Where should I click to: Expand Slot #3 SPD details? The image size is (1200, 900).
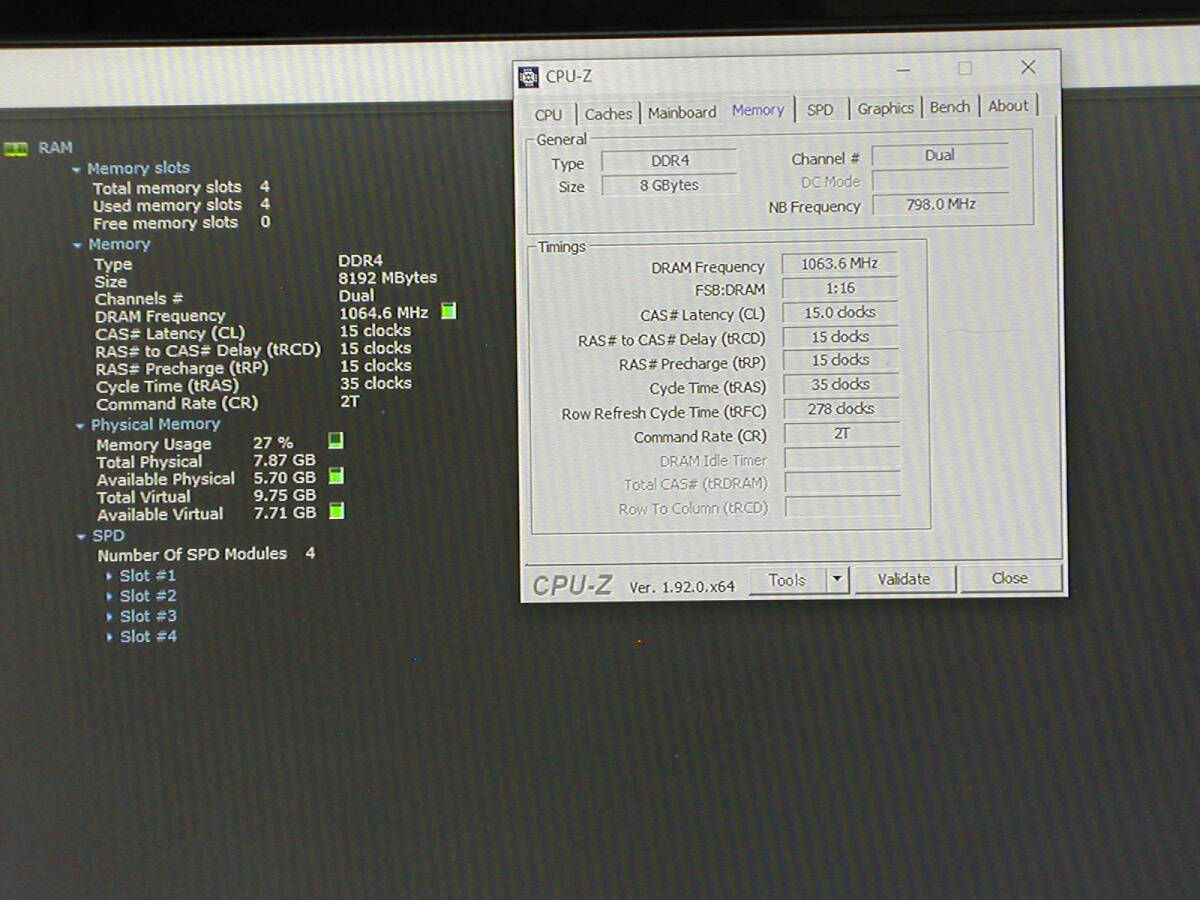pos(110,617)
